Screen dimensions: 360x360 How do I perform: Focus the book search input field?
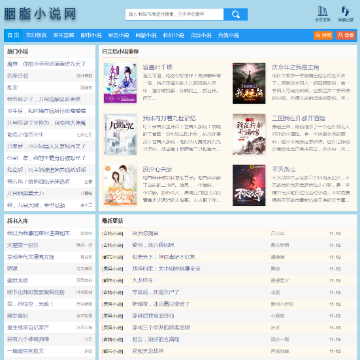174,14
